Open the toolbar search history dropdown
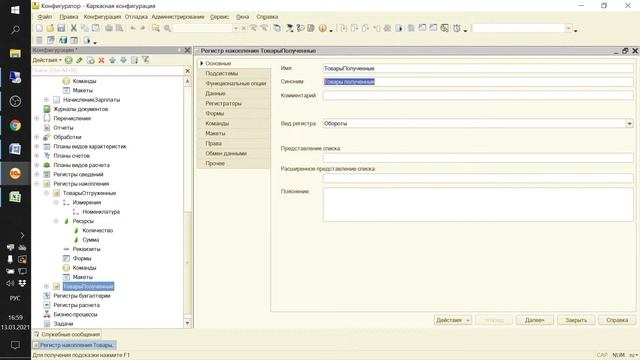The width and height of the screenshot is (640, 360). click(x=235, y=28)
